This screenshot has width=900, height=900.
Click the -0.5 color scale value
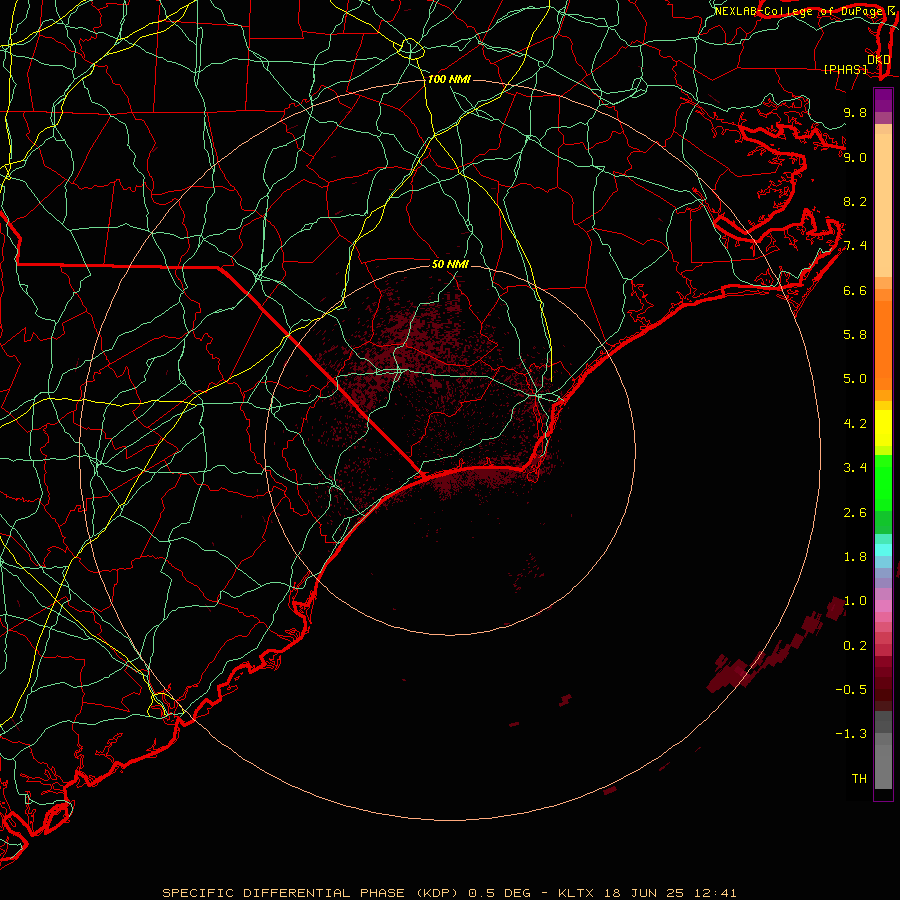(x=851, y=690)
